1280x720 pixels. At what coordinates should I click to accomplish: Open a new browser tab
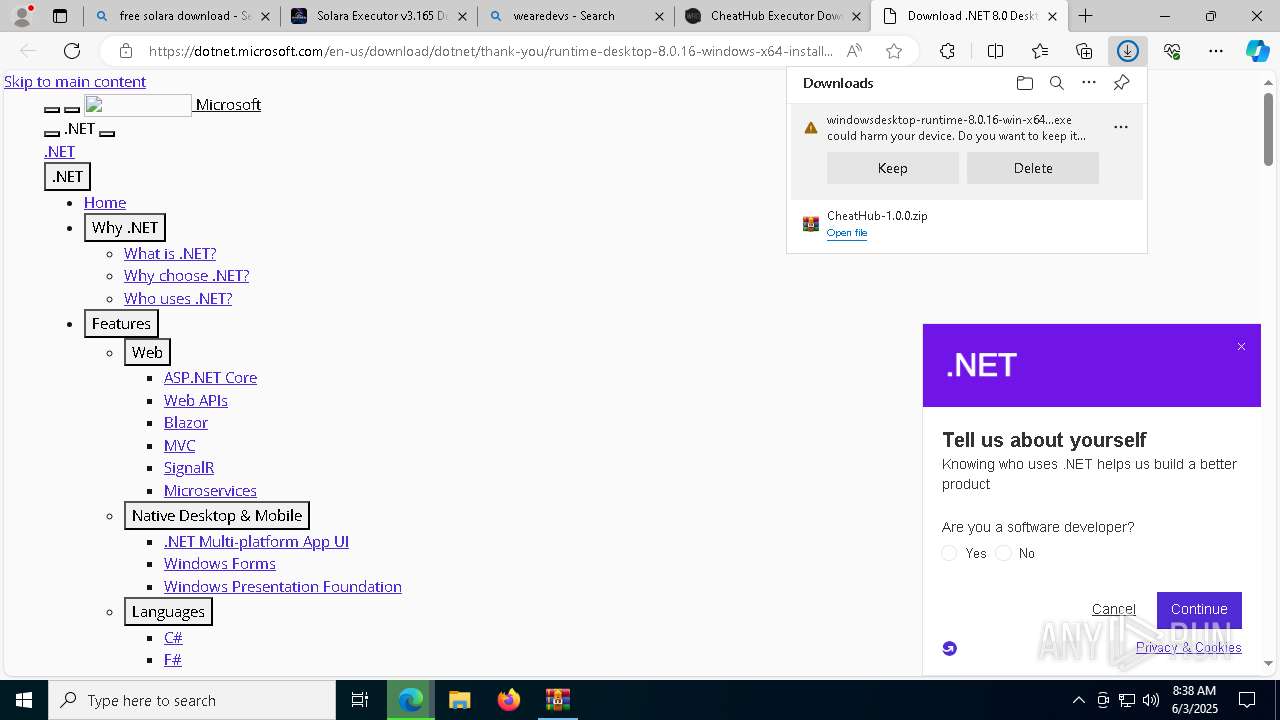pos(1085,16)
